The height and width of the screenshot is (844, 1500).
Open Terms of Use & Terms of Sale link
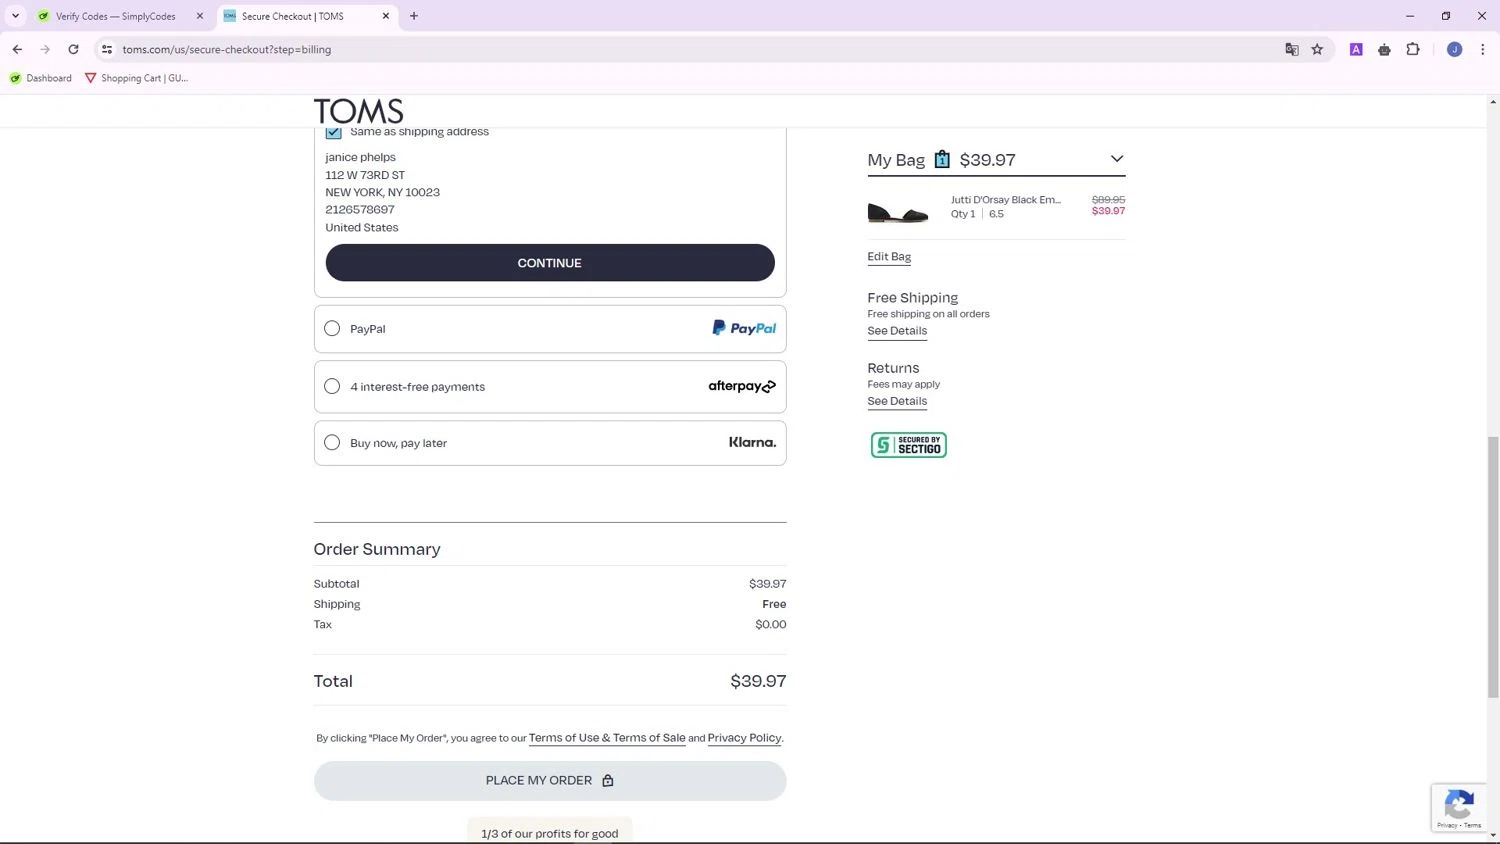pyautogui.click(x=607, y=738)
